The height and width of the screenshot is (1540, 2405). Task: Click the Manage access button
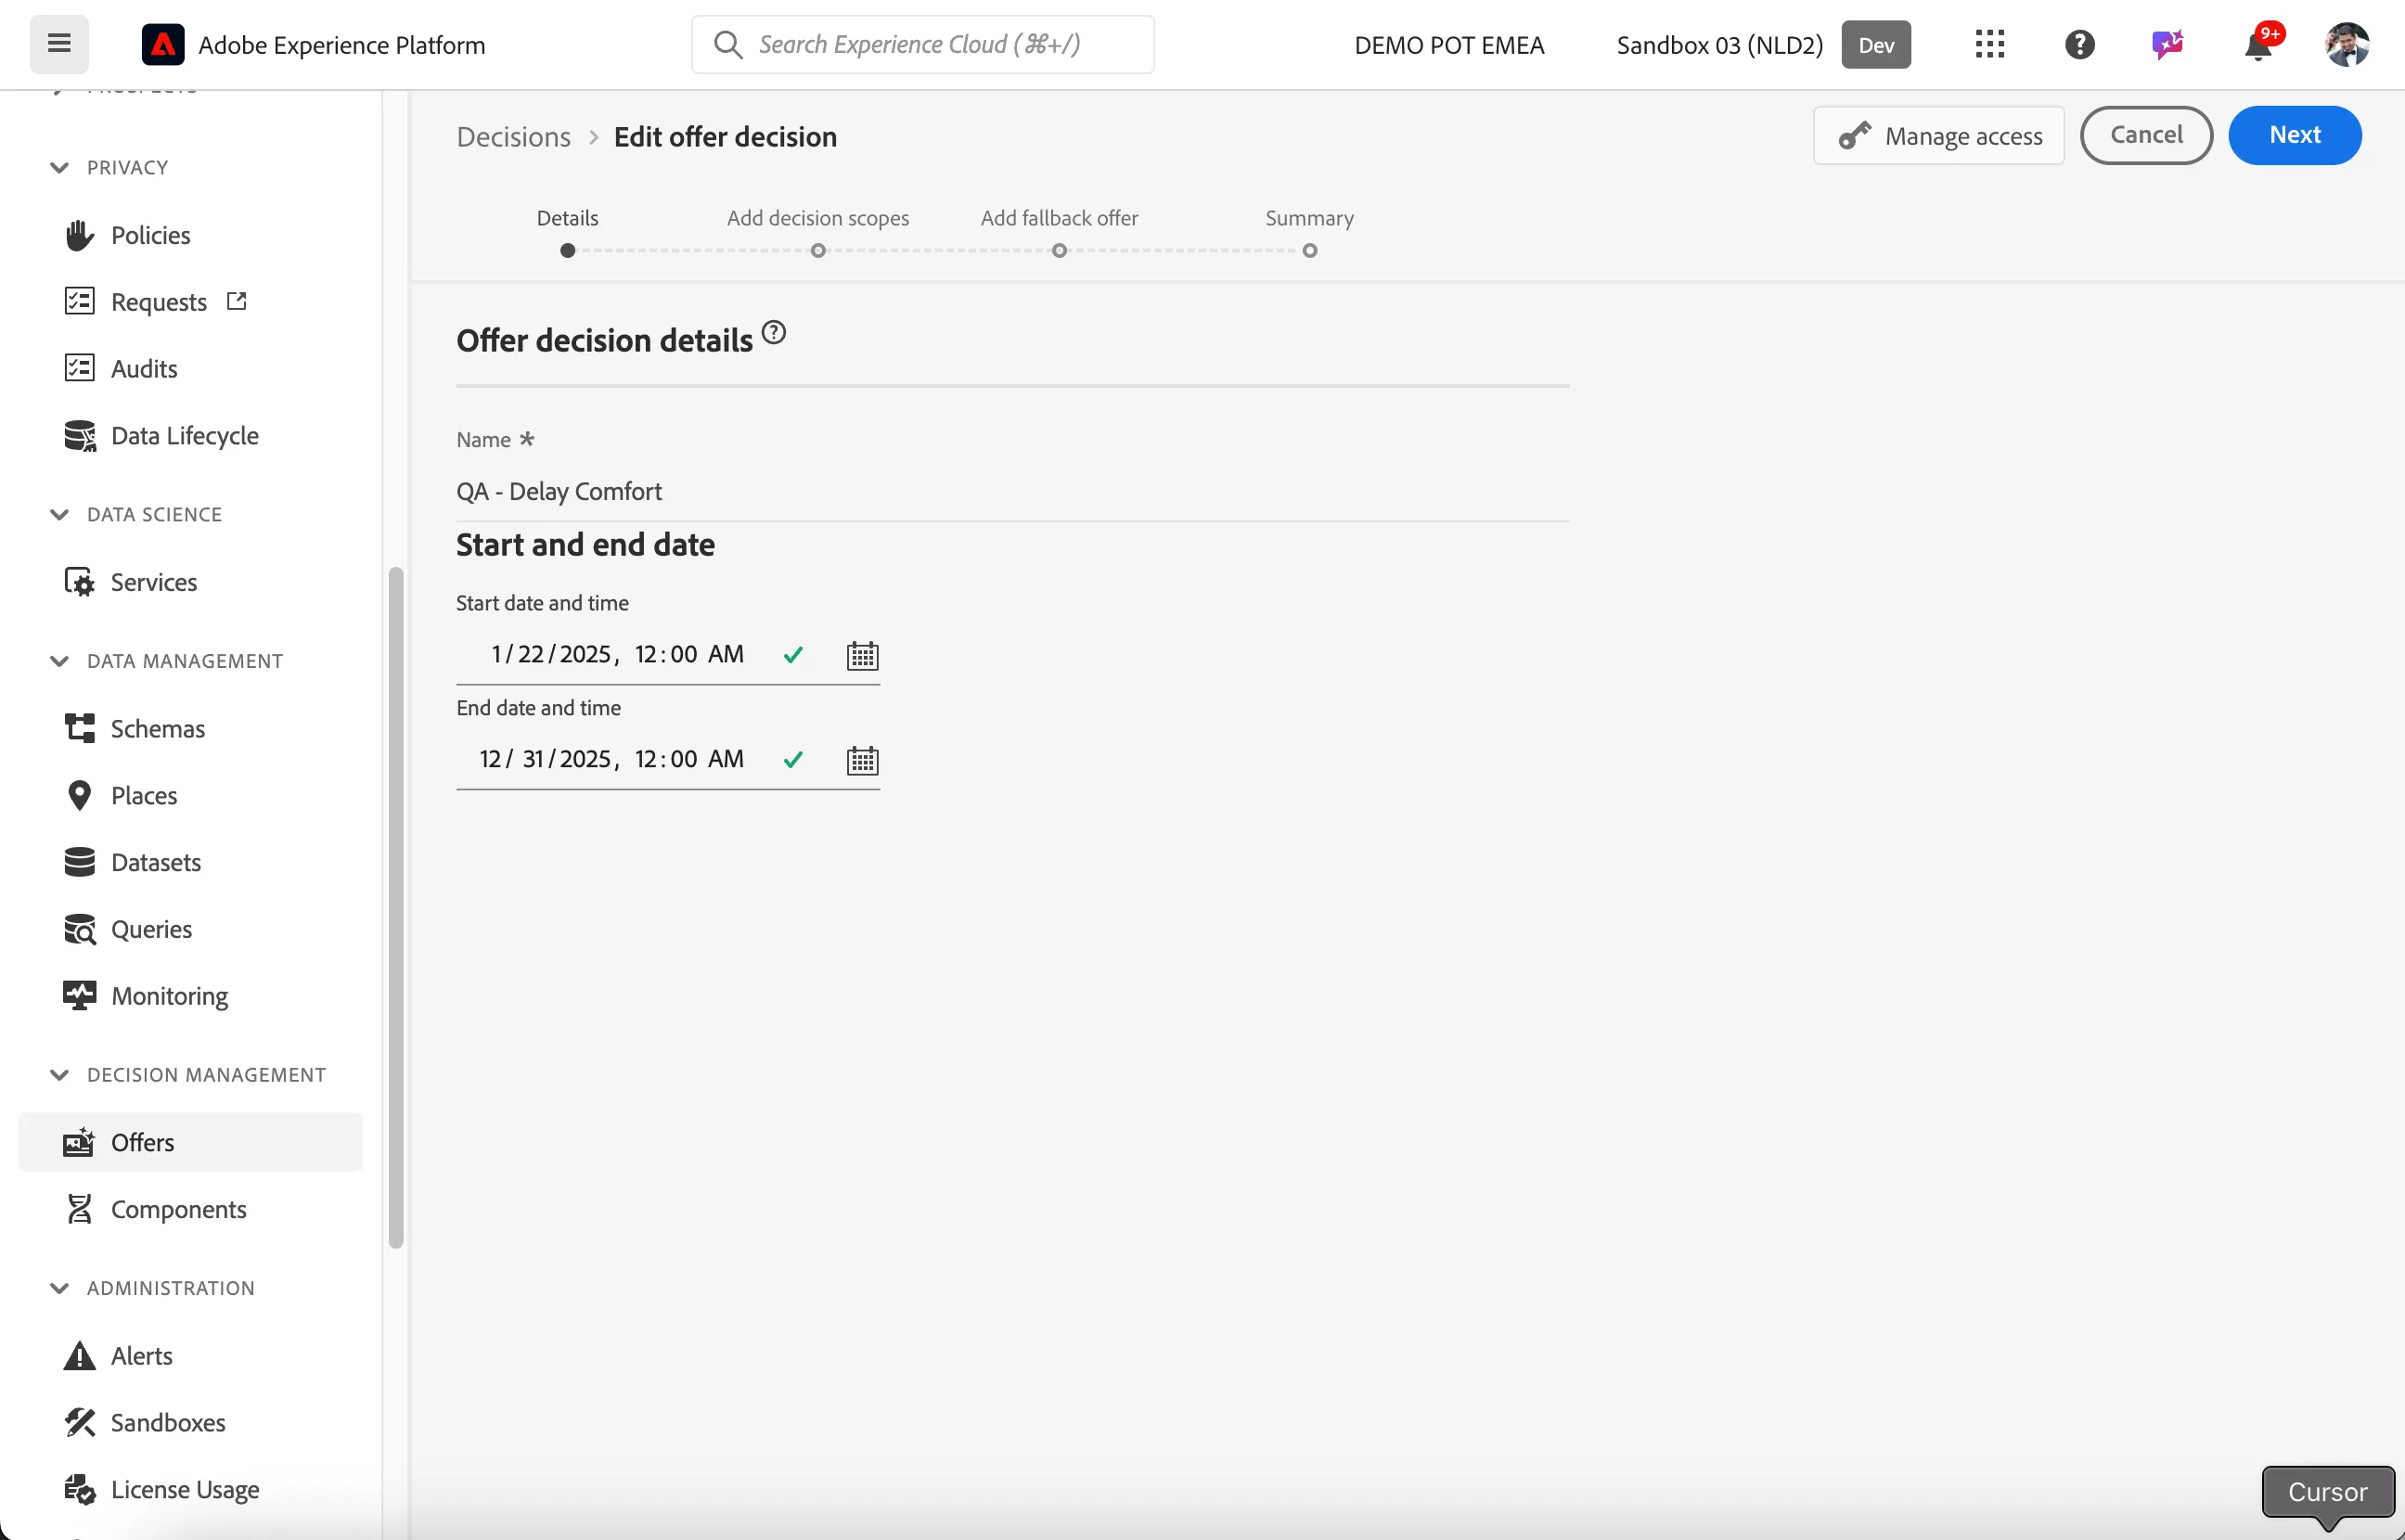point(1938,135)
